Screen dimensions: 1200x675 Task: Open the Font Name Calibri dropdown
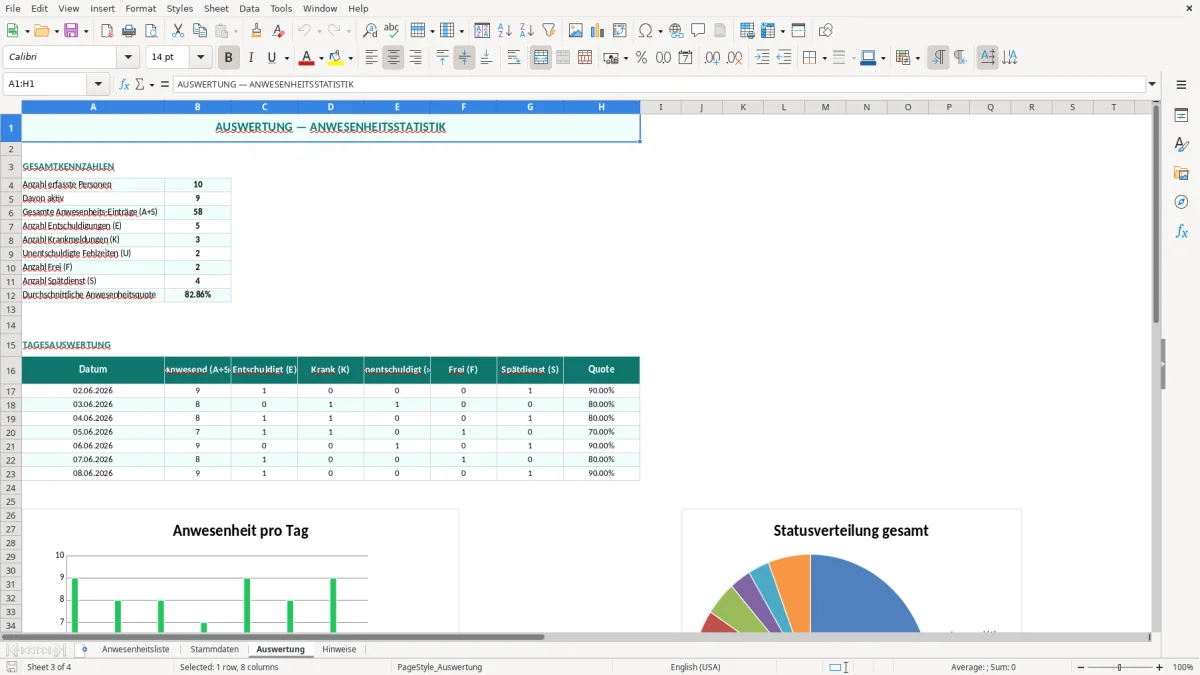click(129, 58)
